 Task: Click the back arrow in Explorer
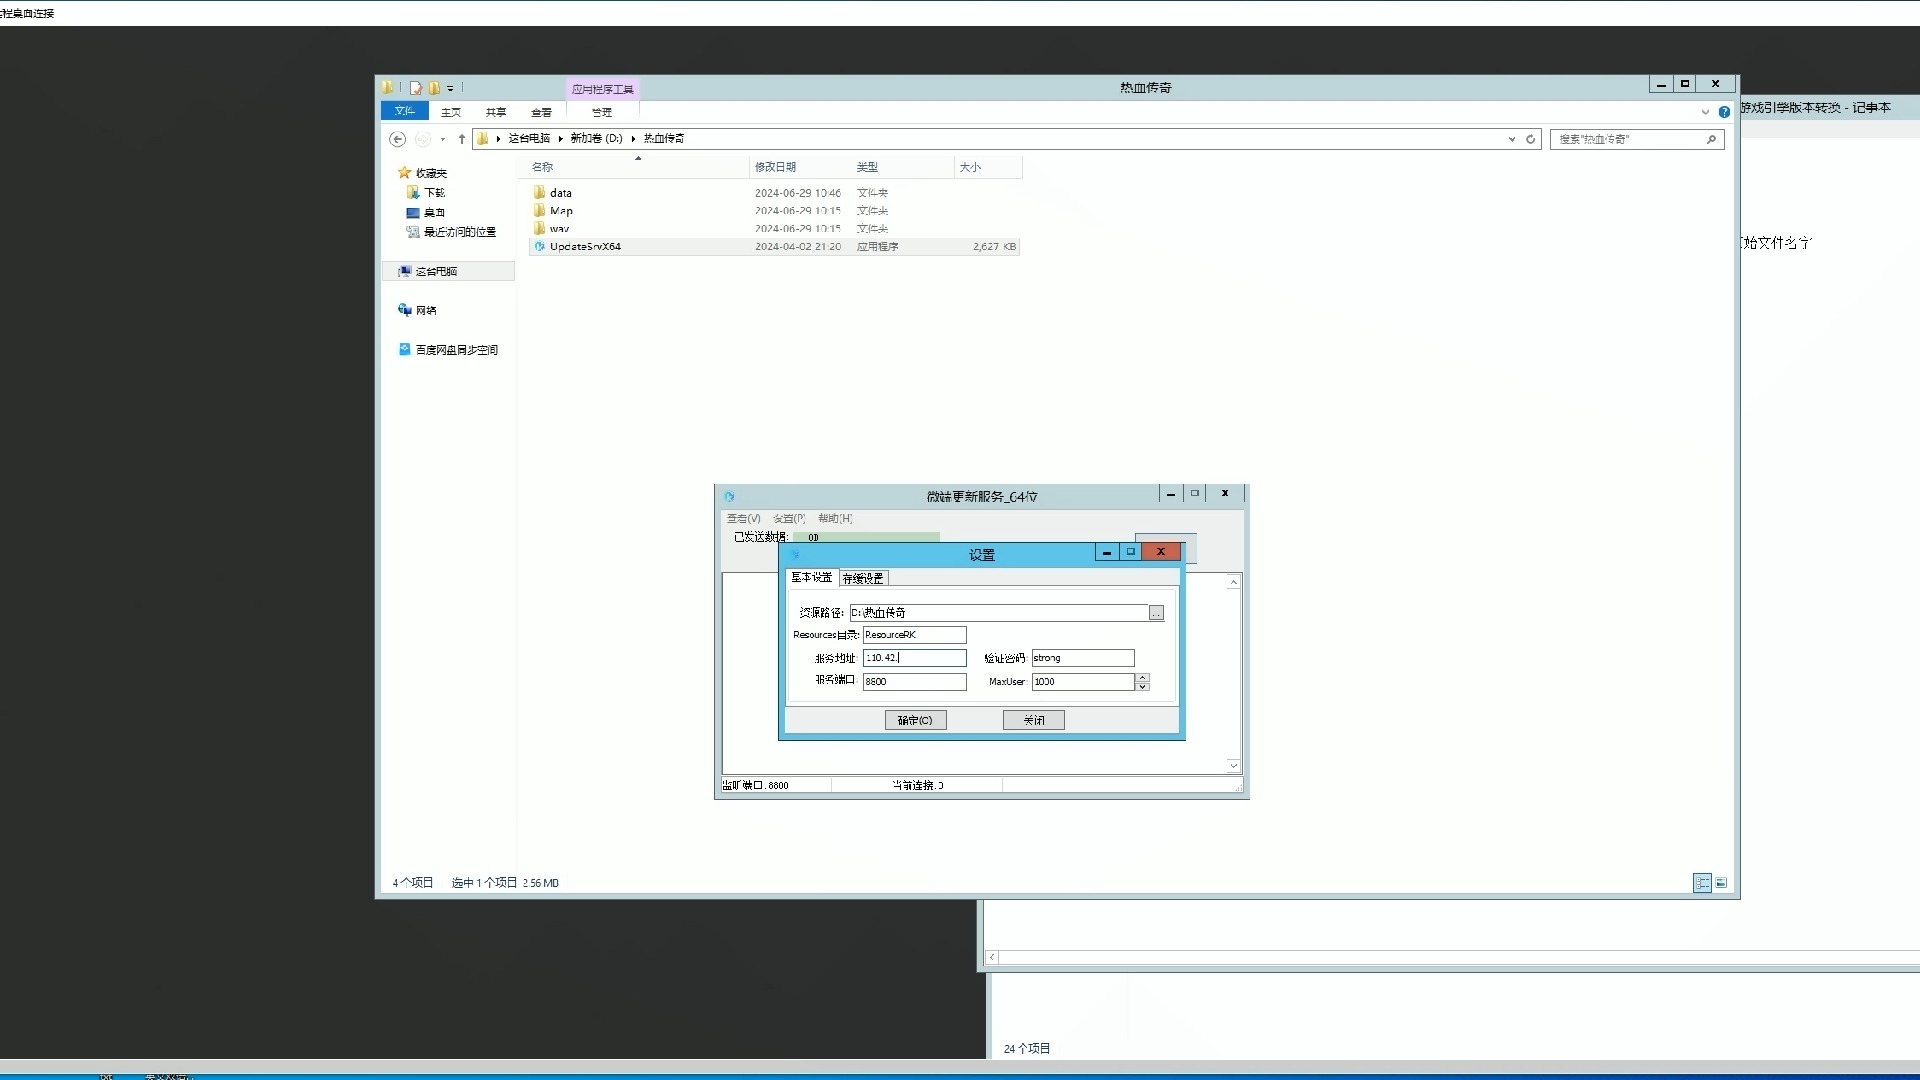[x=397, y=139]
